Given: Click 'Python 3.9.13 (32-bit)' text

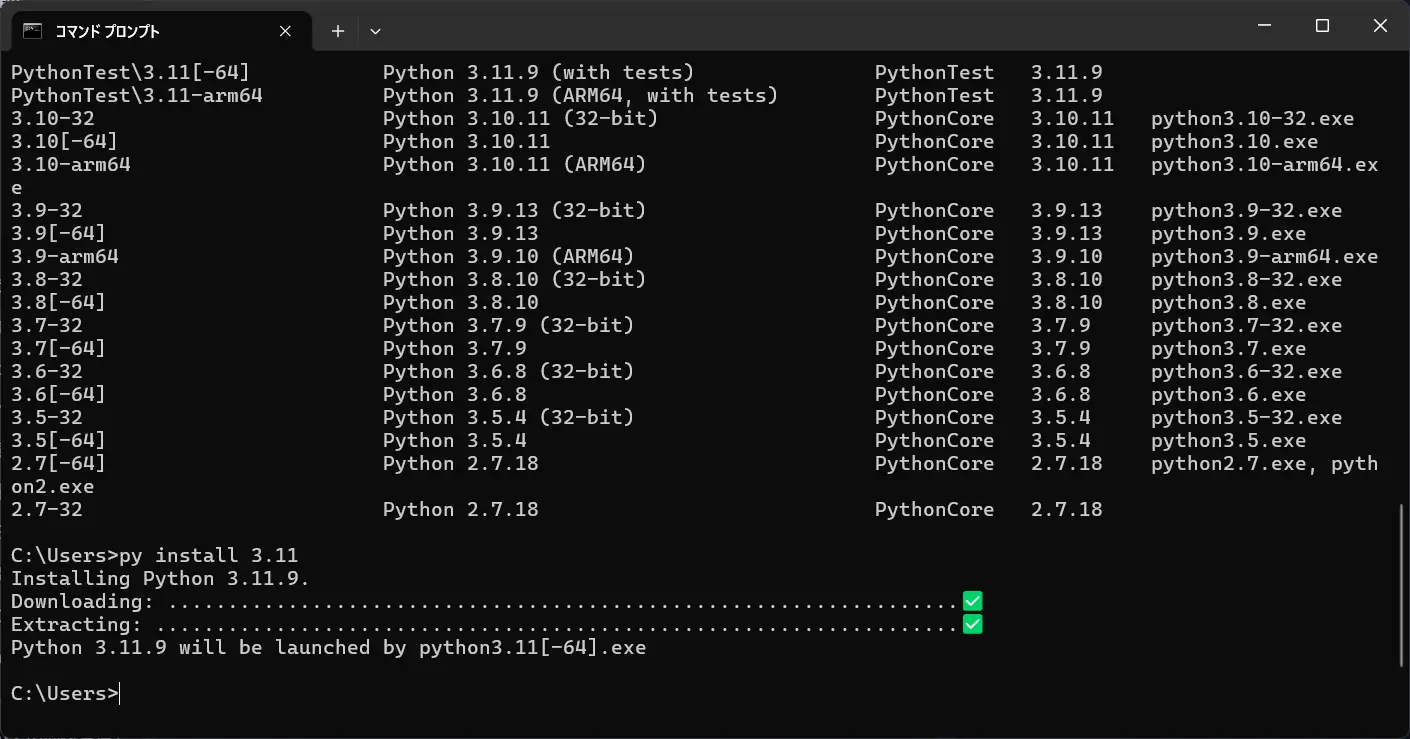Looking at the screenshot, I should tap(514, 210).
